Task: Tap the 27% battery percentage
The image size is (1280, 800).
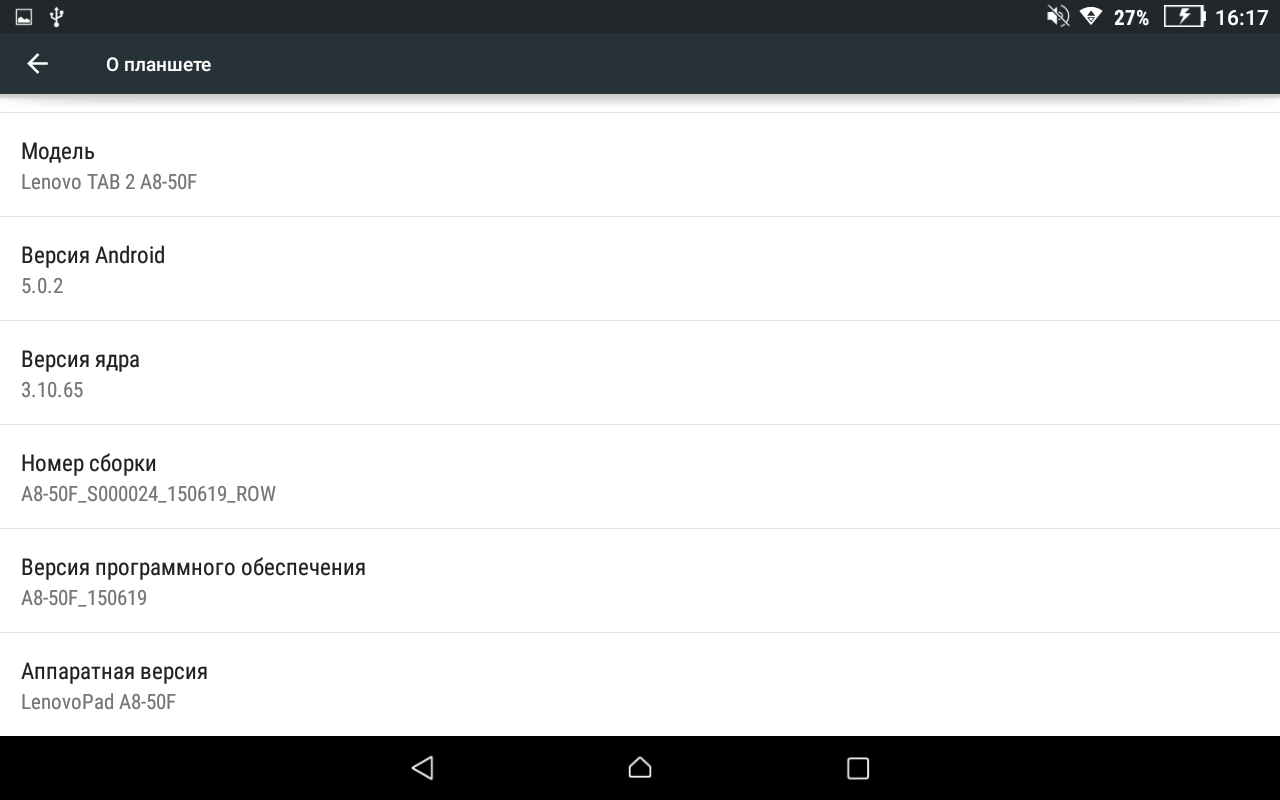Action: pyautogui.click(x=1132, y=17)
